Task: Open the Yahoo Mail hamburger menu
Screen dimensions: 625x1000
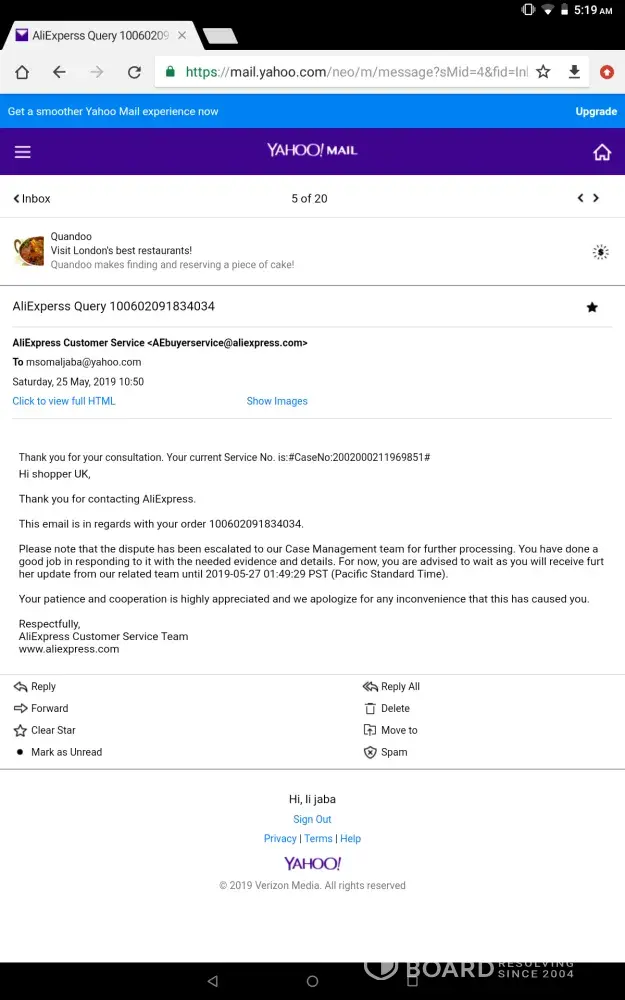Action: [x=23, y=152]
